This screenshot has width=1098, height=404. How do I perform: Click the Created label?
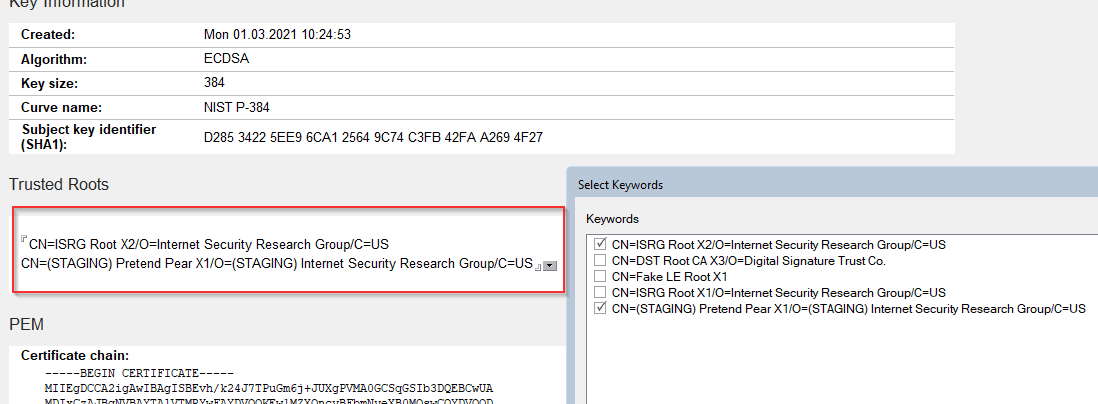48,34
